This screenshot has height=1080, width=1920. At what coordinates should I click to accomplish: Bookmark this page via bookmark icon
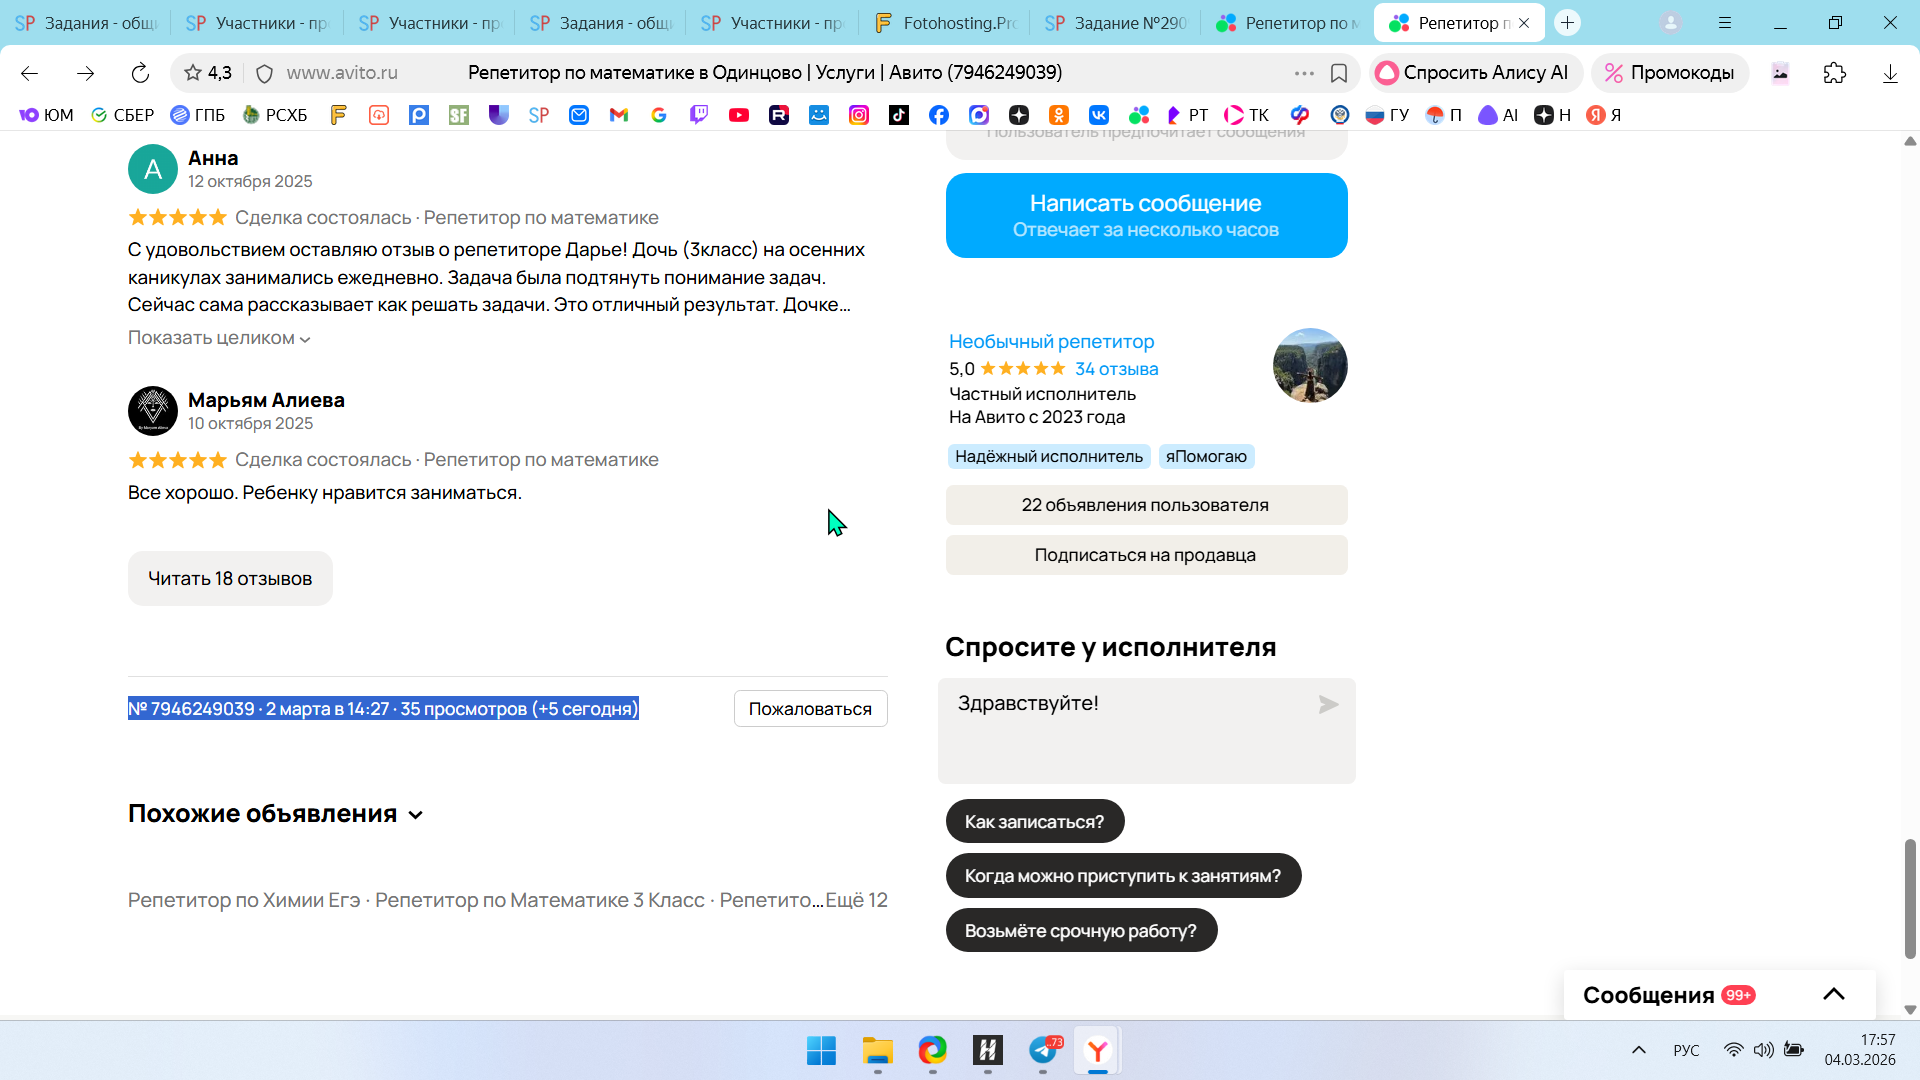1339,73
